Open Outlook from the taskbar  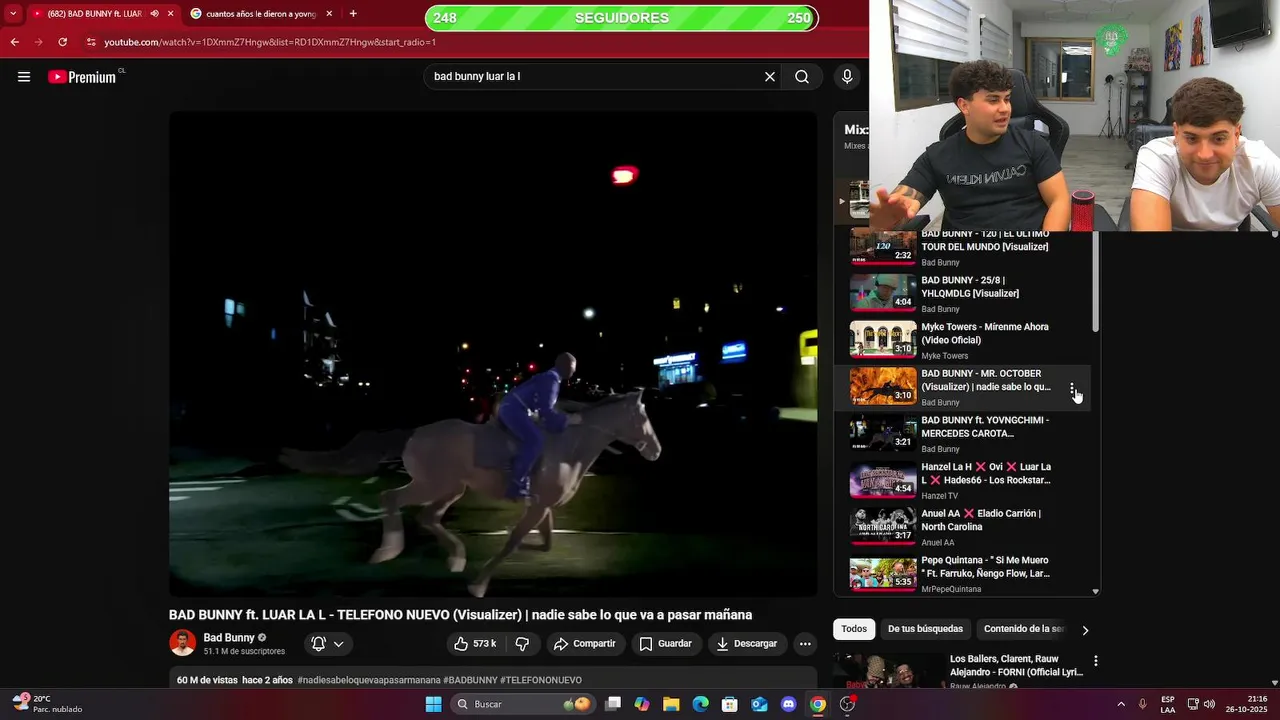click(759, 704)
